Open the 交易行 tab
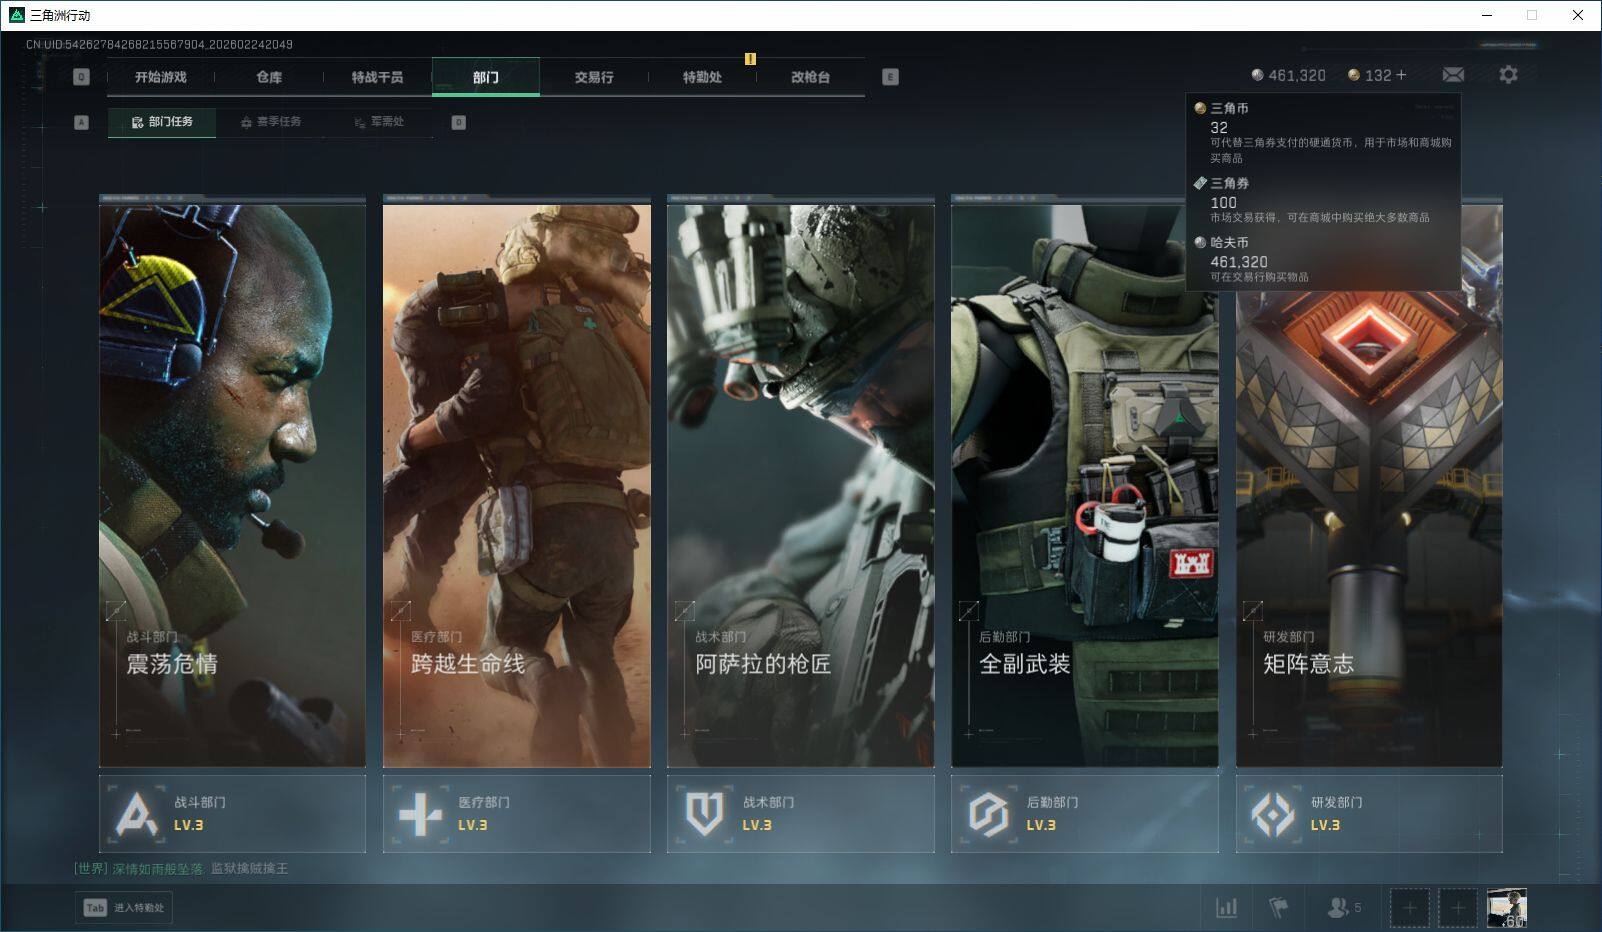This screenshot has height=932, width=1602. (593, 77)
